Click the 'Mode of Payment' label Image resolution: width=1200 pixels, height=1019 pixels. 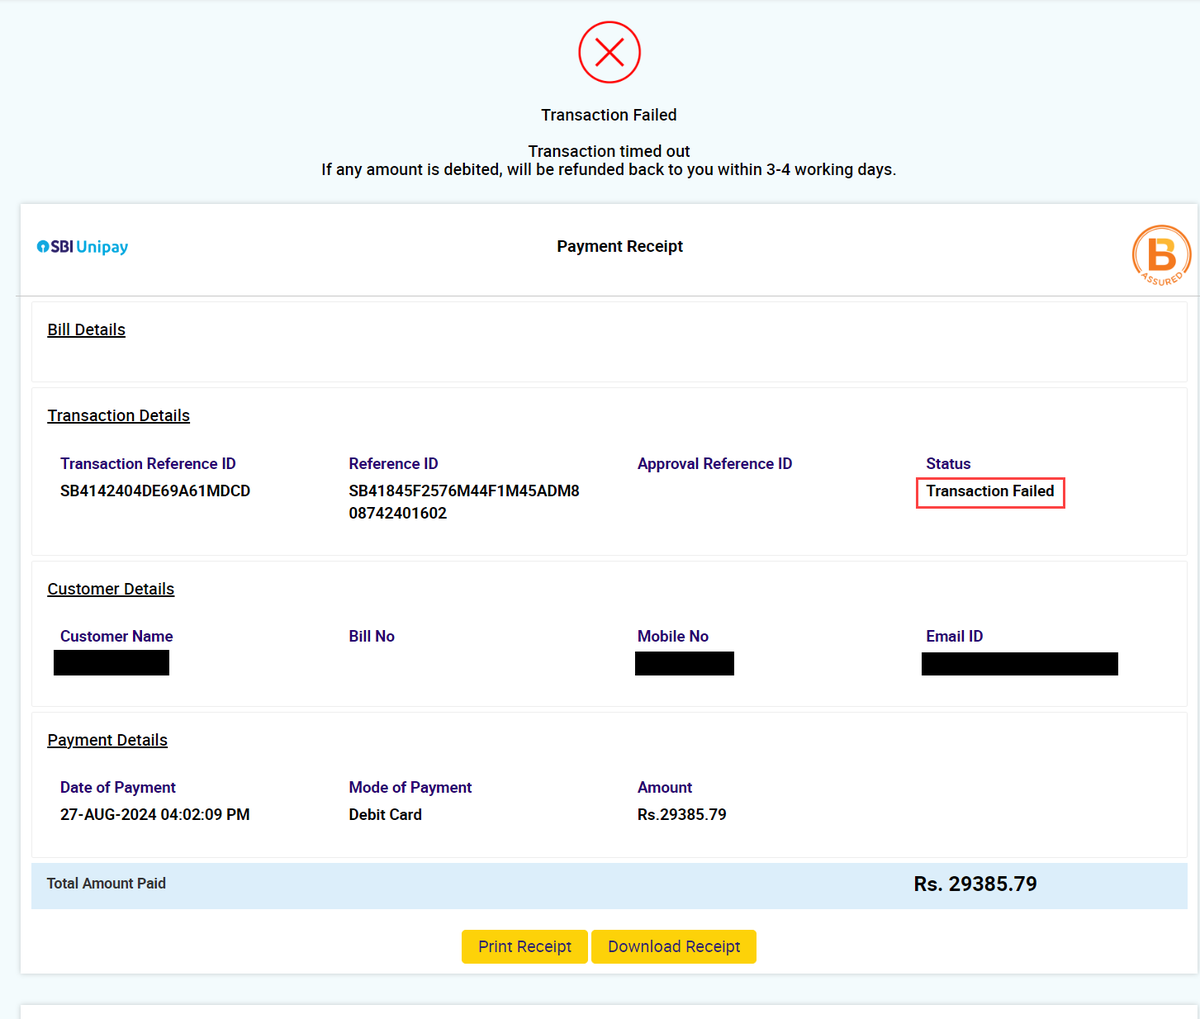(410, 788)
